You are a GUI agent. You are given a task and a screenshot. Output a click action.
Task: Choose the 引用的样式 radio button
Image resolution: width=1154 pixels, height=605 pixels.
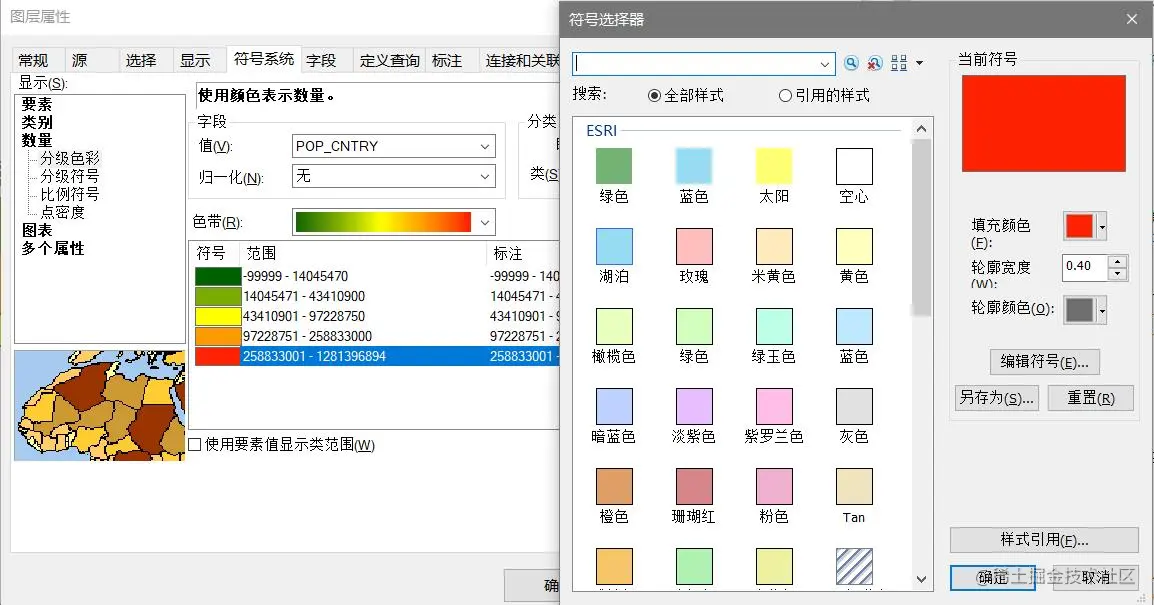[785, 96]
